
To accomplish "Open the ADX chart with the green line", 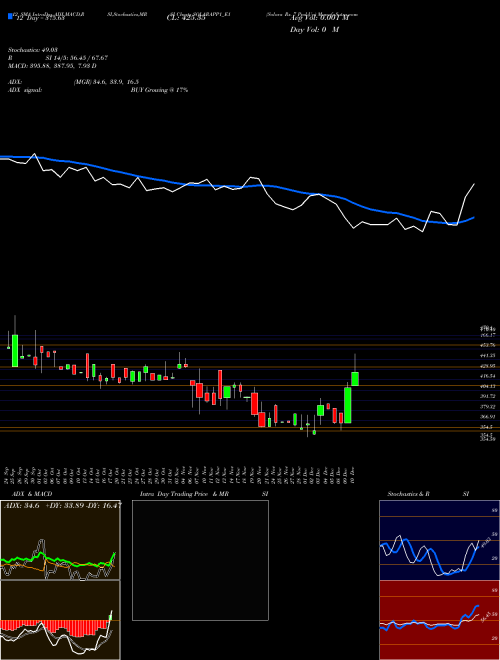I will coord(60,540).
